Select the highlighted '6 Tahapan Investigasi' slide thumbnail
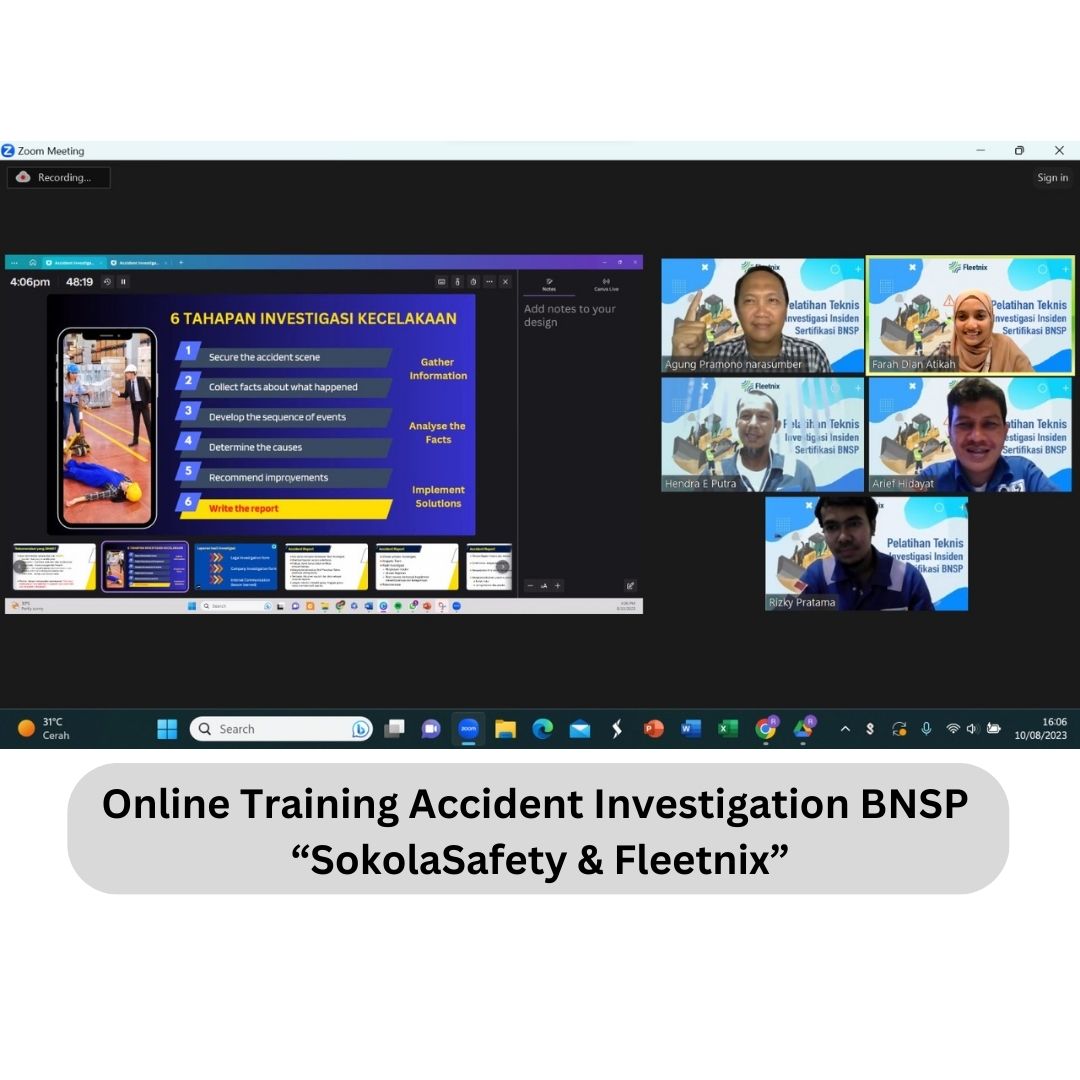1080x1080 pixels. pos(145,567)
